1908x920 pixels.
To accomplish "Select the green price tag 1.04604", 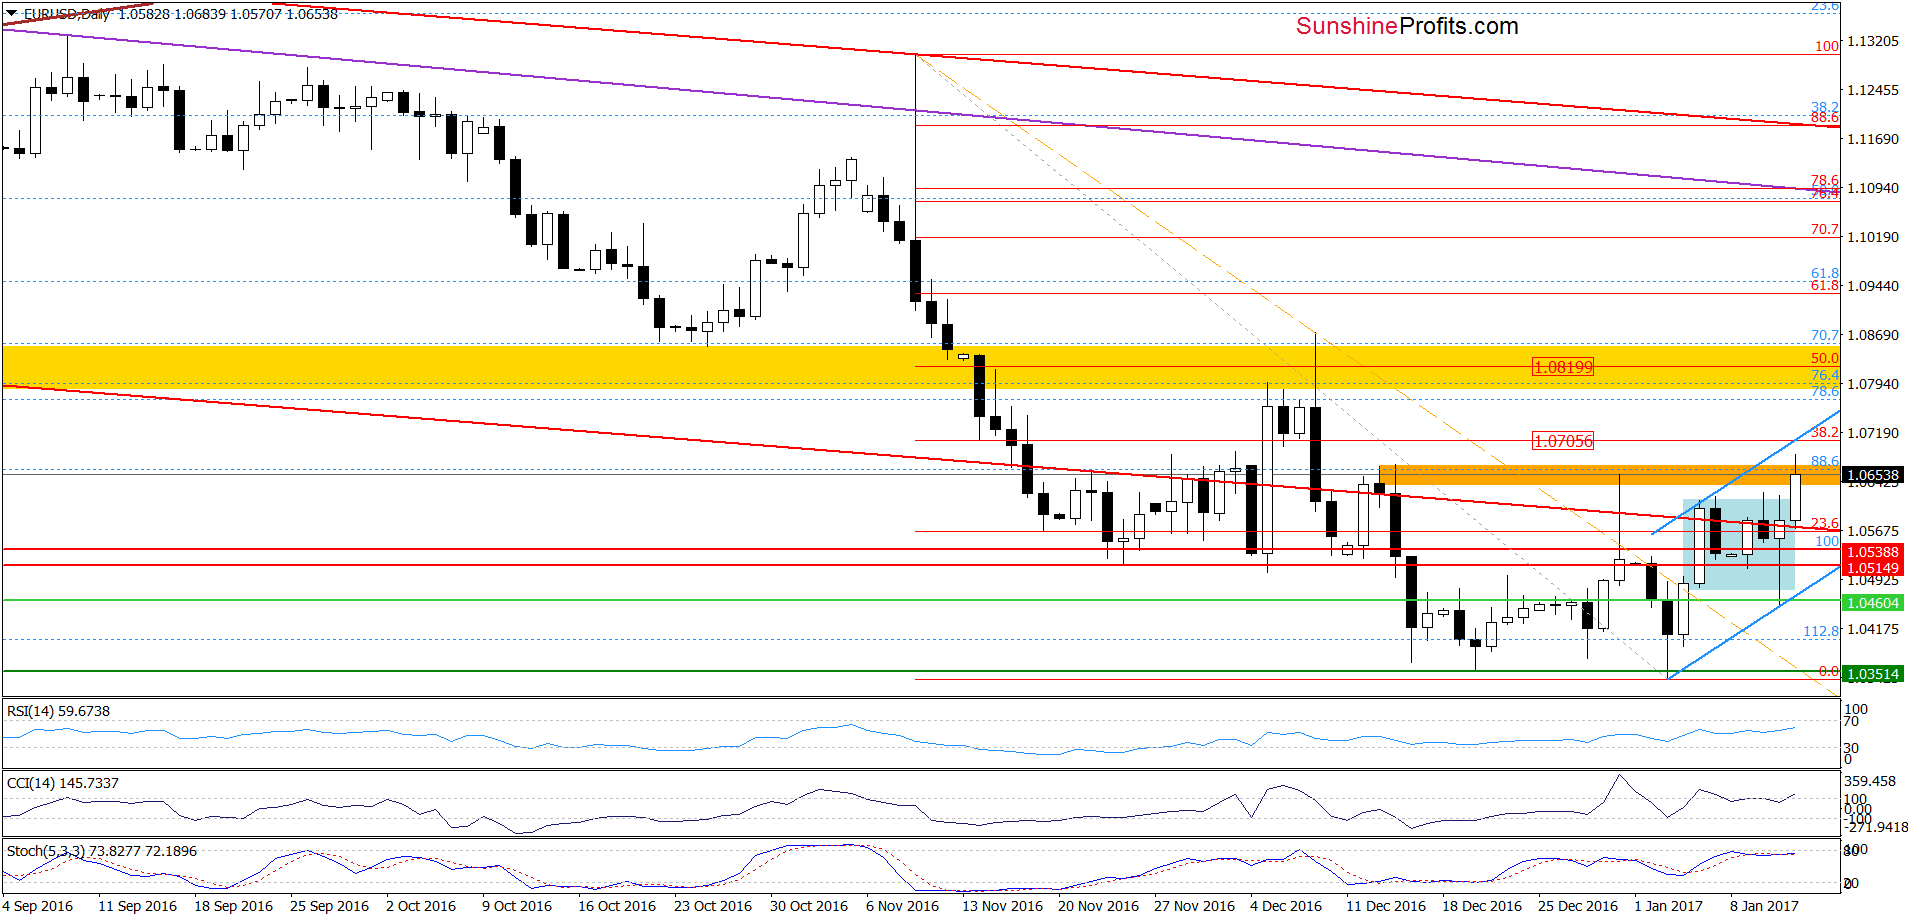I will click(x=1872, y=603).
